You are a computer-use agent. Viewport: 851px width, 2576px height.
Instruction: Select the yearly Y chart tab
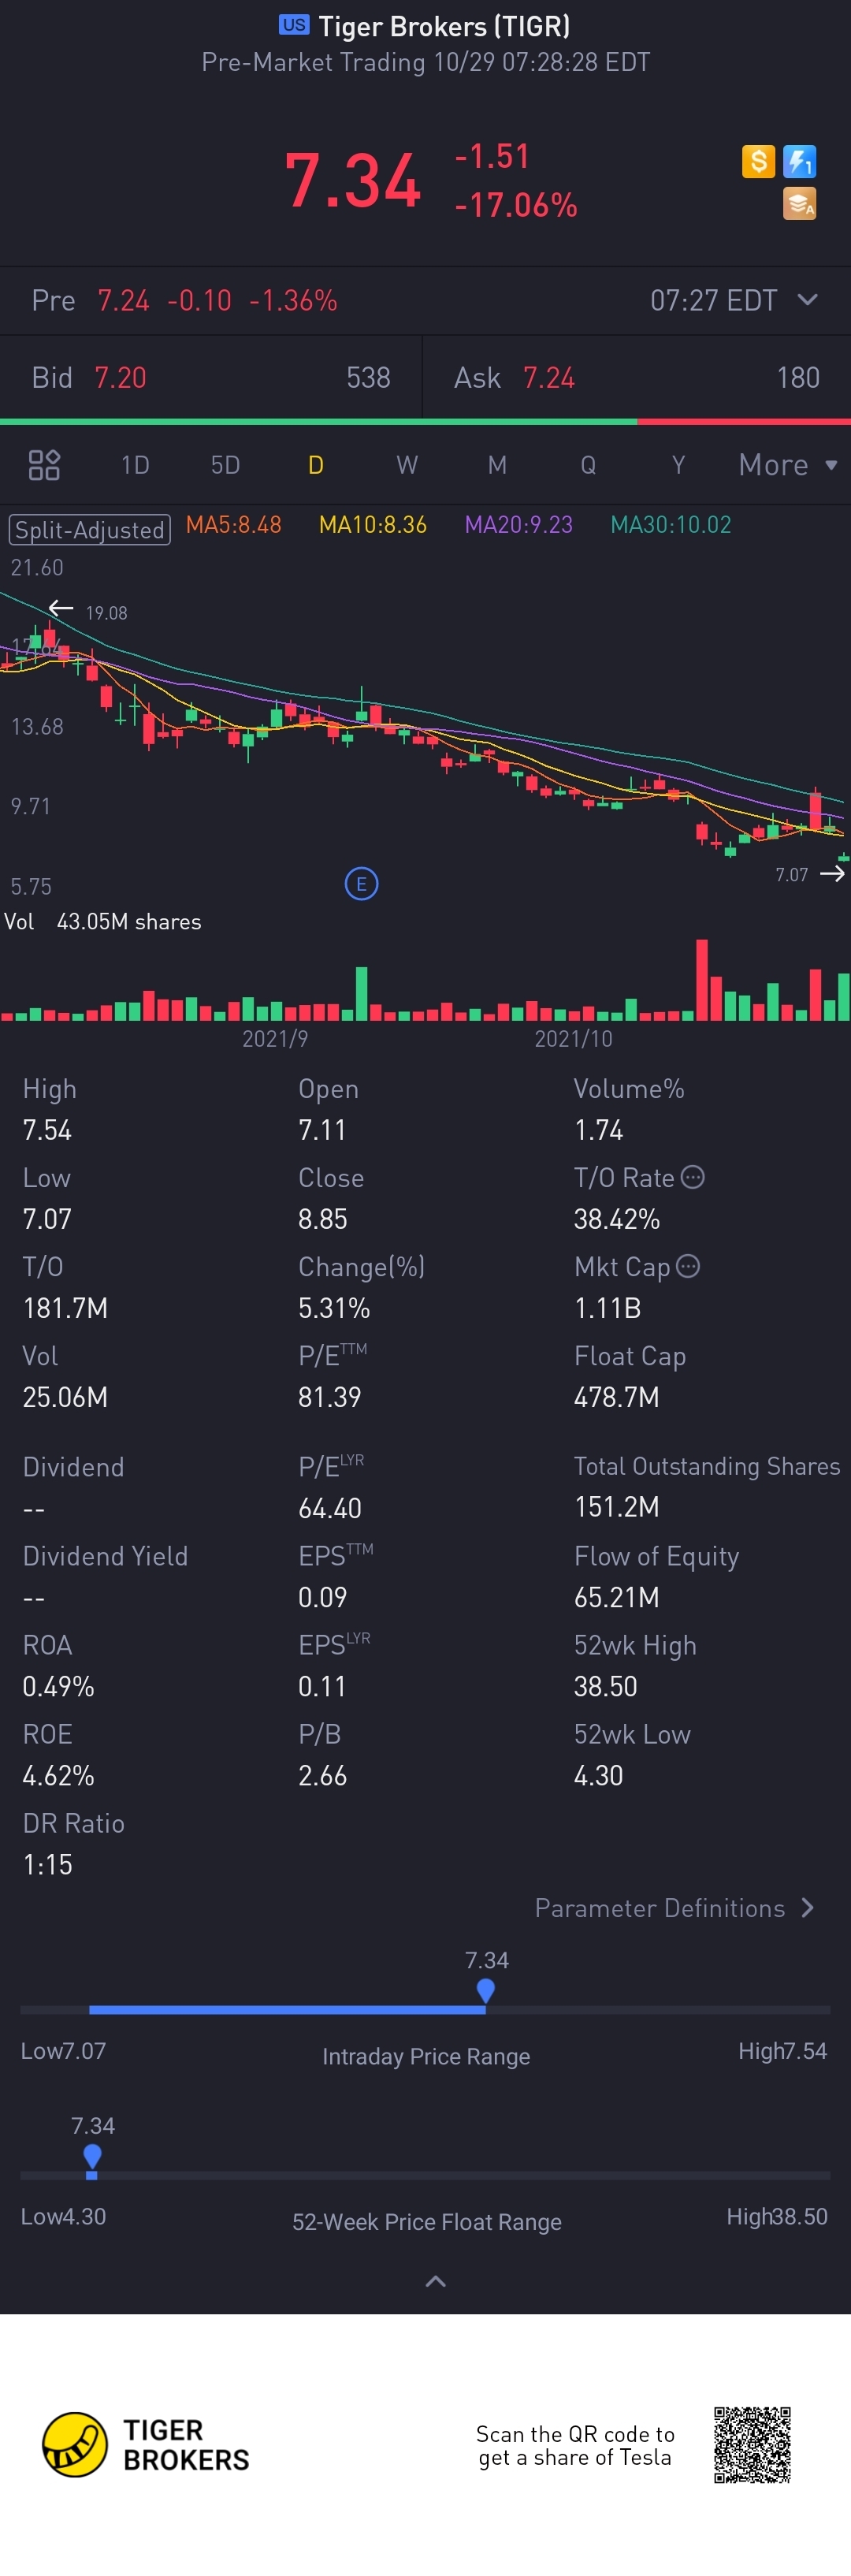(x=679, y=465)
